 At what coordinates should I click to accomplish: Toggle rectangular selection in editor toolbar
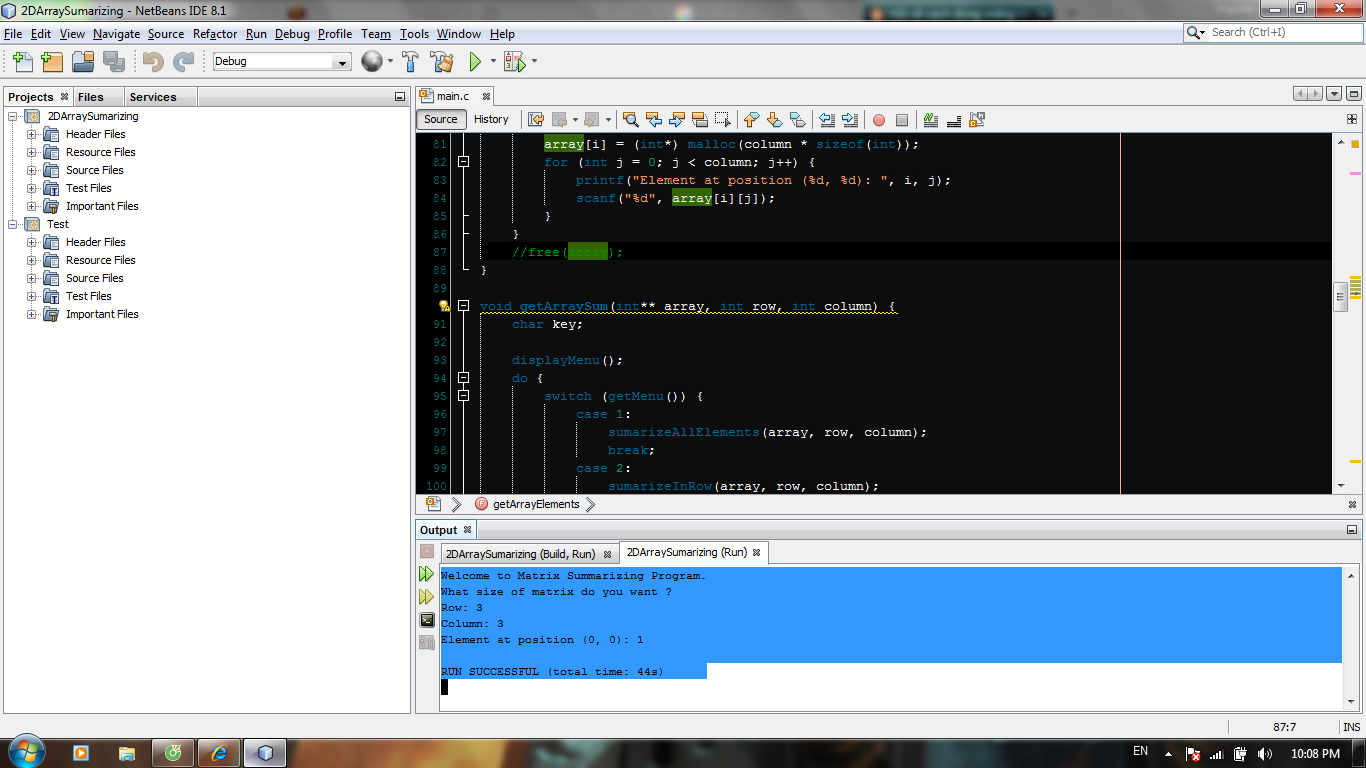pos(723,120)
